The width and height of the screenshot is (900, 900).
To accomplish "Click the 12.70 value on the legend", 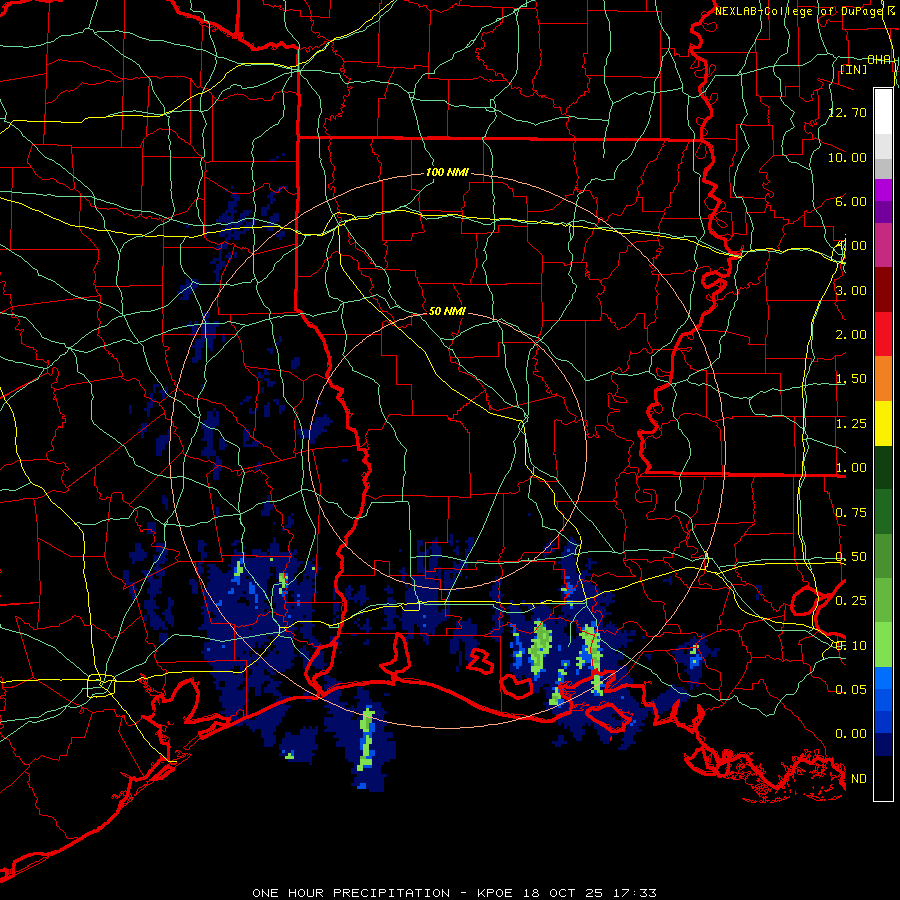I will (848, 112).
